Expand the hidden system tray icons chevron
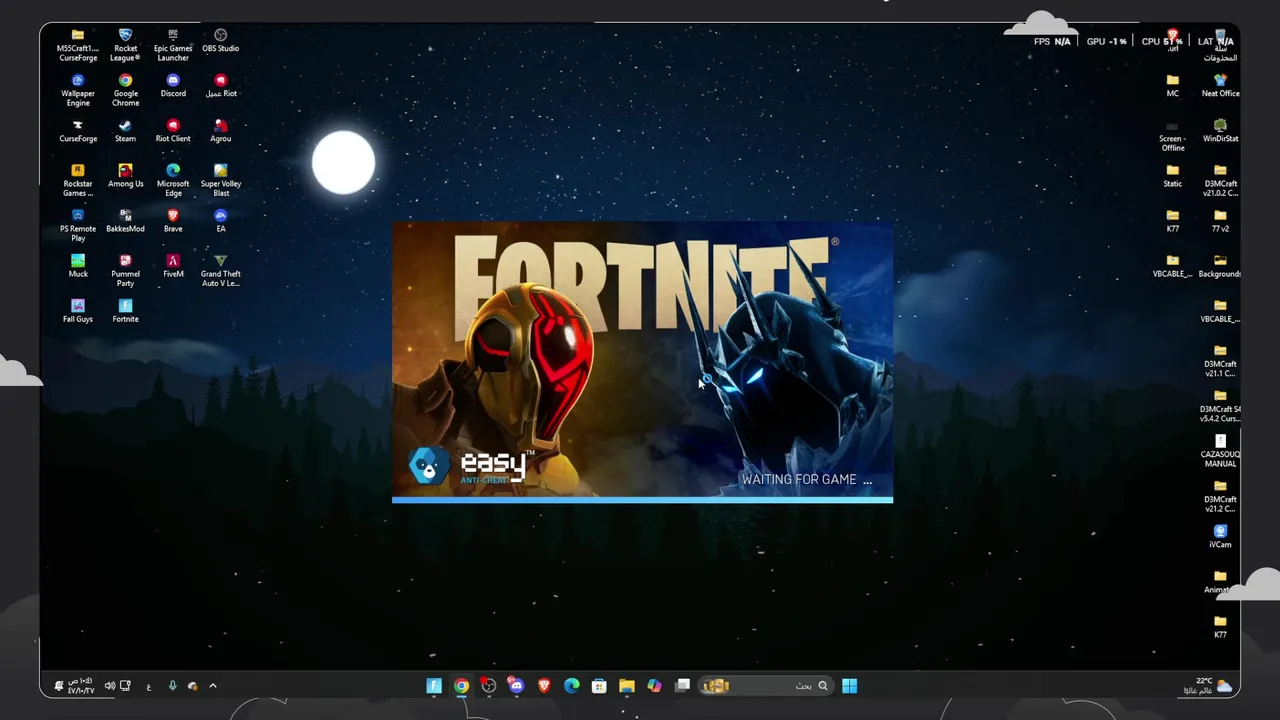 click(x=212, y=686)
